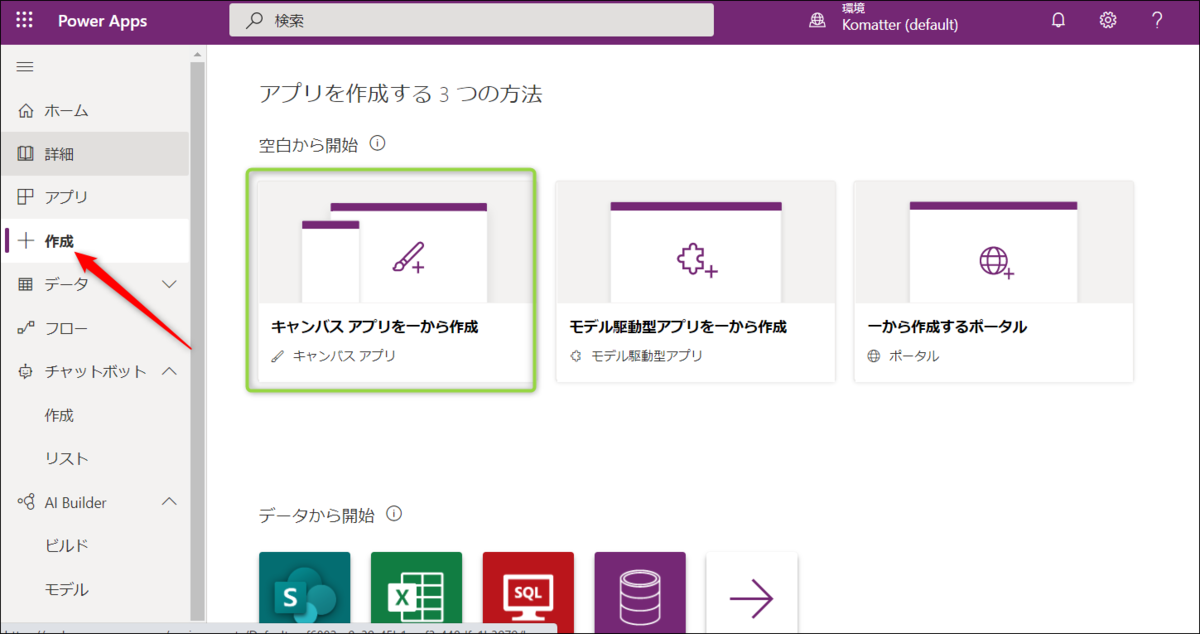Image resolution: width=1200 pixels, height=634 pixels.
Task: Start from SharePoint data tile
Action: coord(304,592)
